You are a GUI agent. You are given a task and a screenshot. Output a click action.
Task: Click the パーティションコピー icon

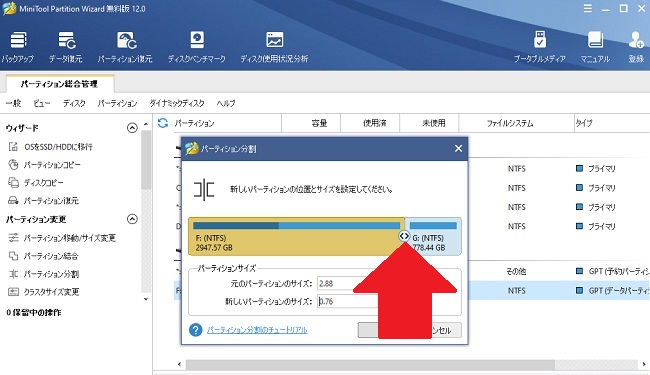[13, 165]
